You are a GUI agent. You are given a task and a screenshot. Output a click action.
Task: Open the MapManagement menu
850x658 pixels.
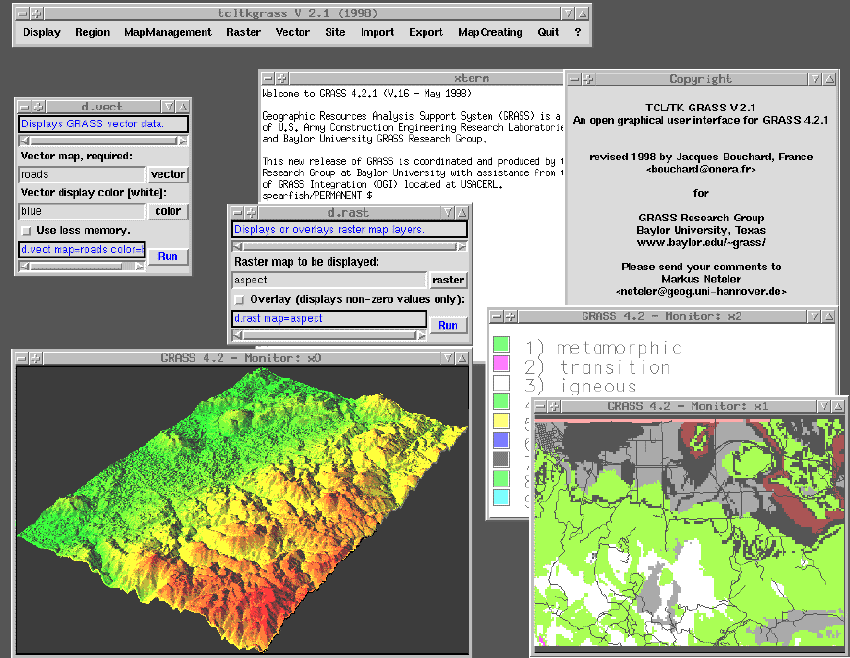[167, 32]
